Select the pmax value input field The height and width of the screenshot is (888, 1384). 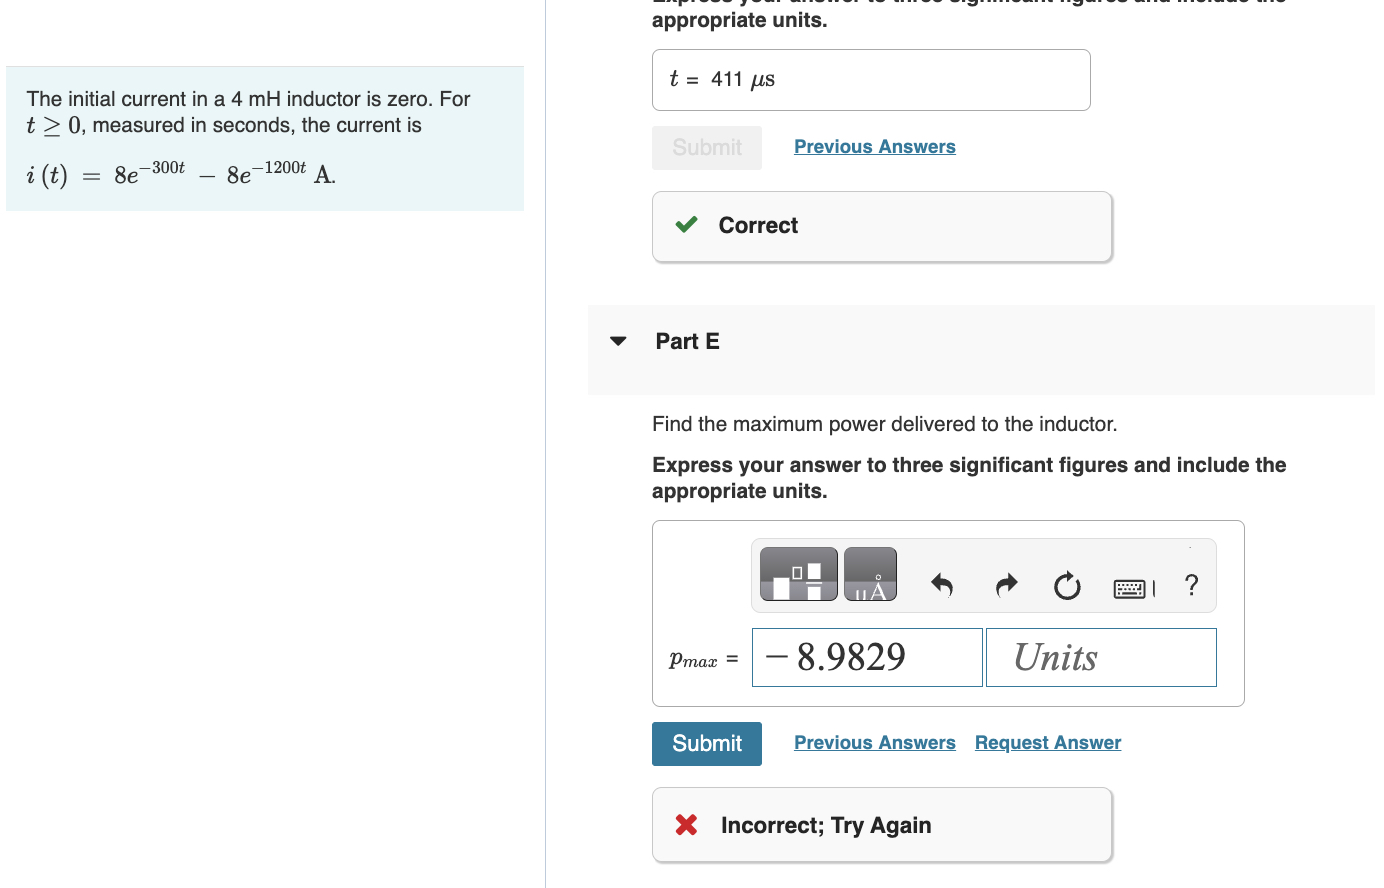coord(866,657)
